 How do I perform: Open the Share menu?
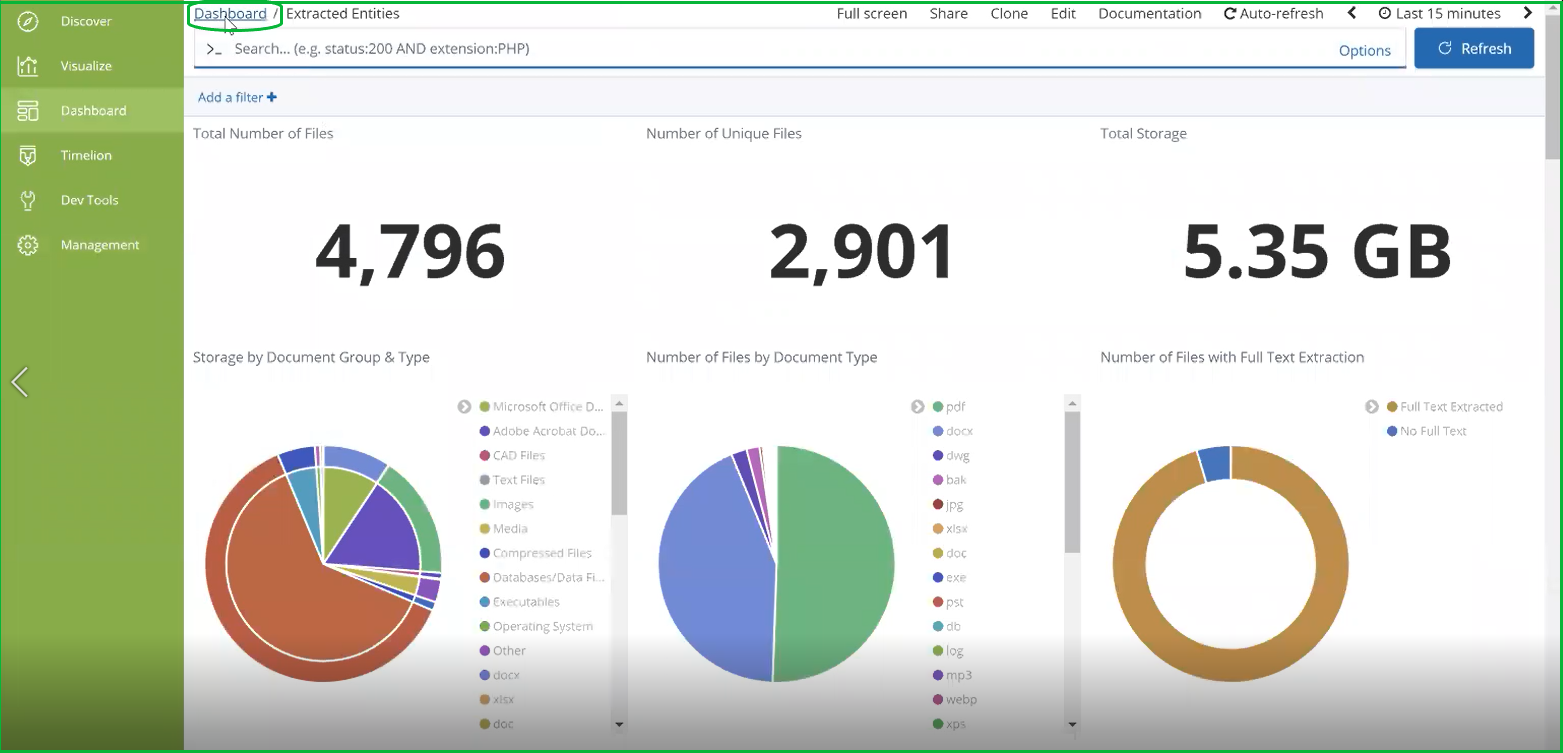(x=948, y=14)
